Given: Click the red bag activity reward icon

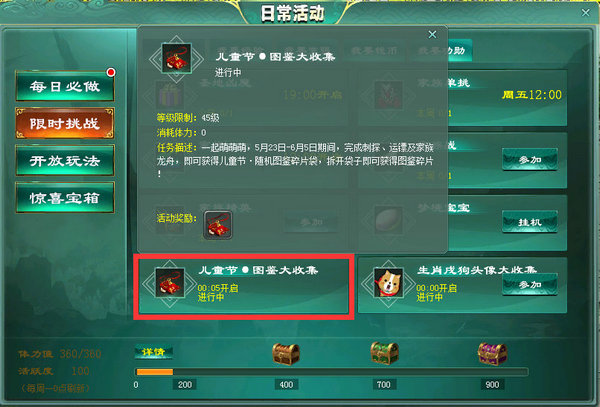Looking at the screenshot, I should pyautogui.click(x=218, y=225).
